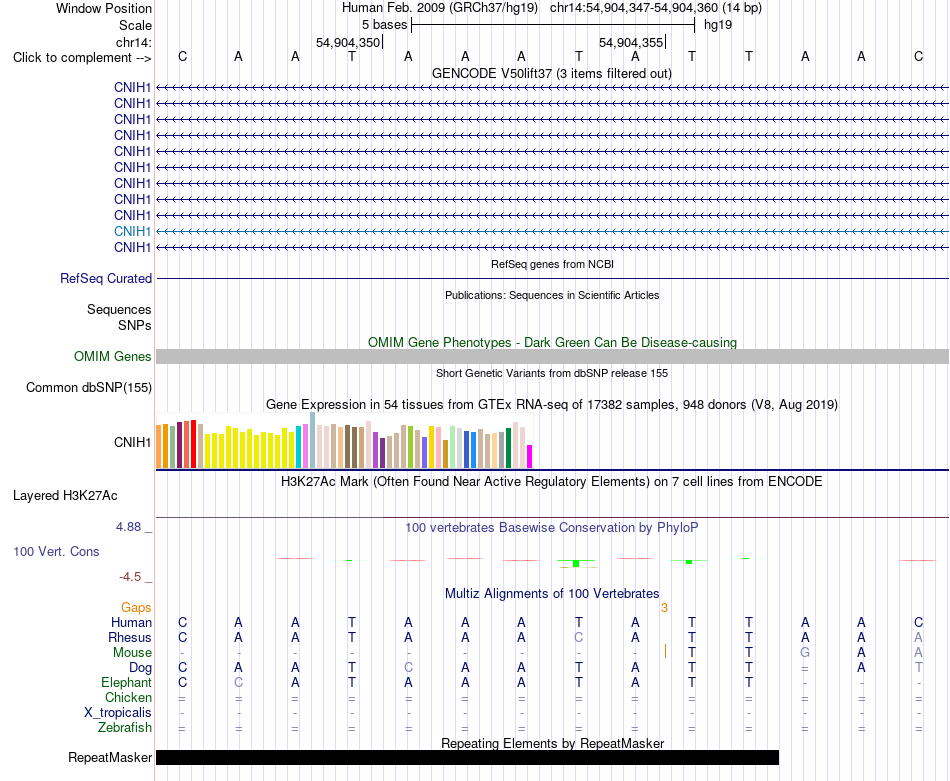Click the Scale label
Image resolution: width=950 pixels, height=781 pixels.
(x=135, y=25)
